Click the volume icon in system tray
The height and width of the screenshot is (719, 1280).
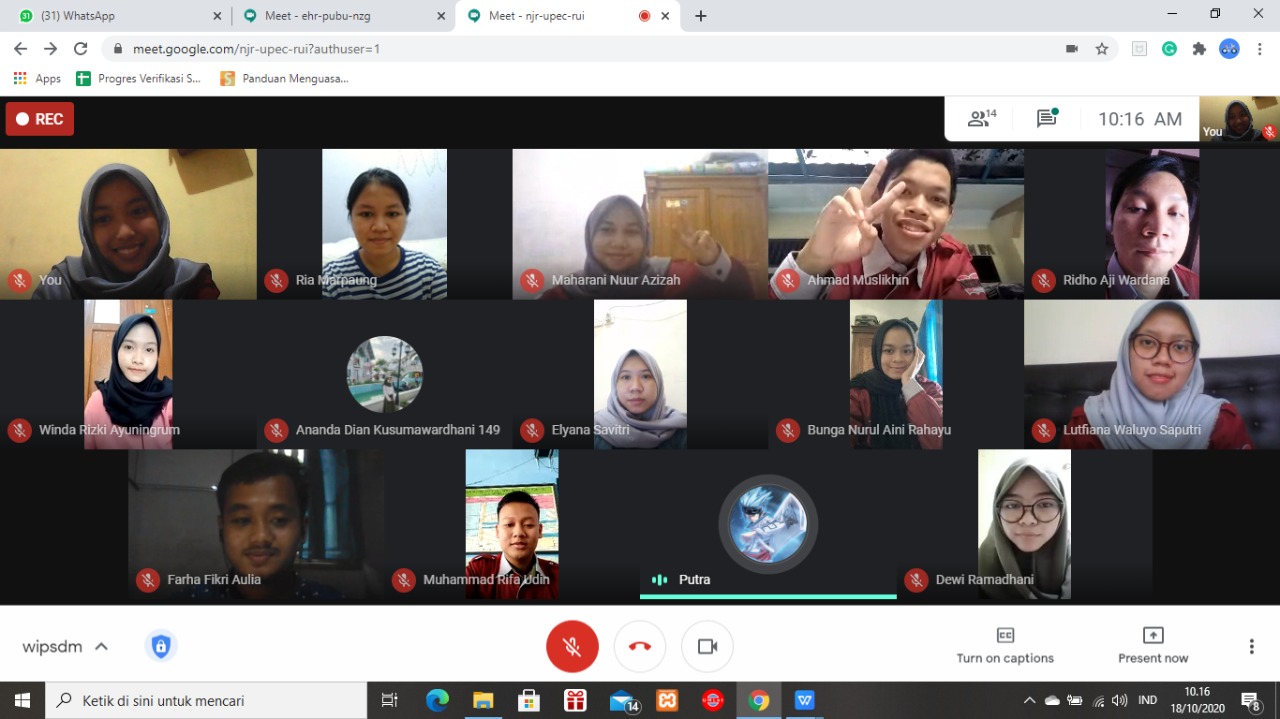[x=1119, y=700]
